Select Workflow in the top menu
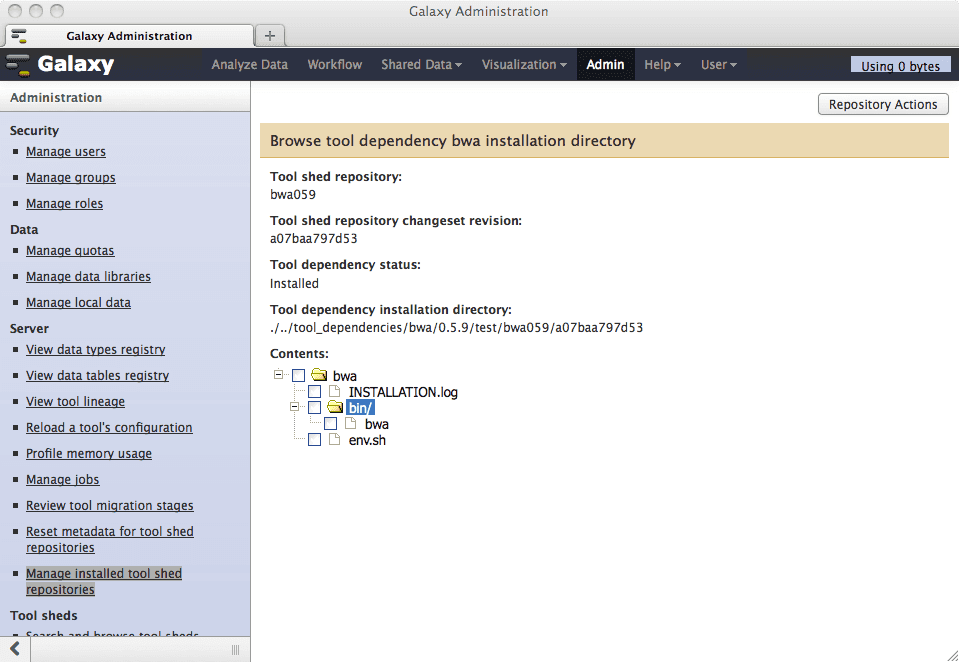The height and width of the screenshot is (662, 959). pyautogui.click(x=334, y=65)
